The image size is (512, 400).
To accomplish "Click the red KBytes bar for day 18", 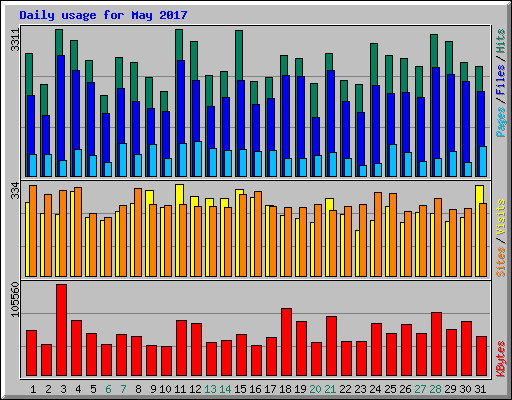I will pyautogui.click(x=286, y=342).
